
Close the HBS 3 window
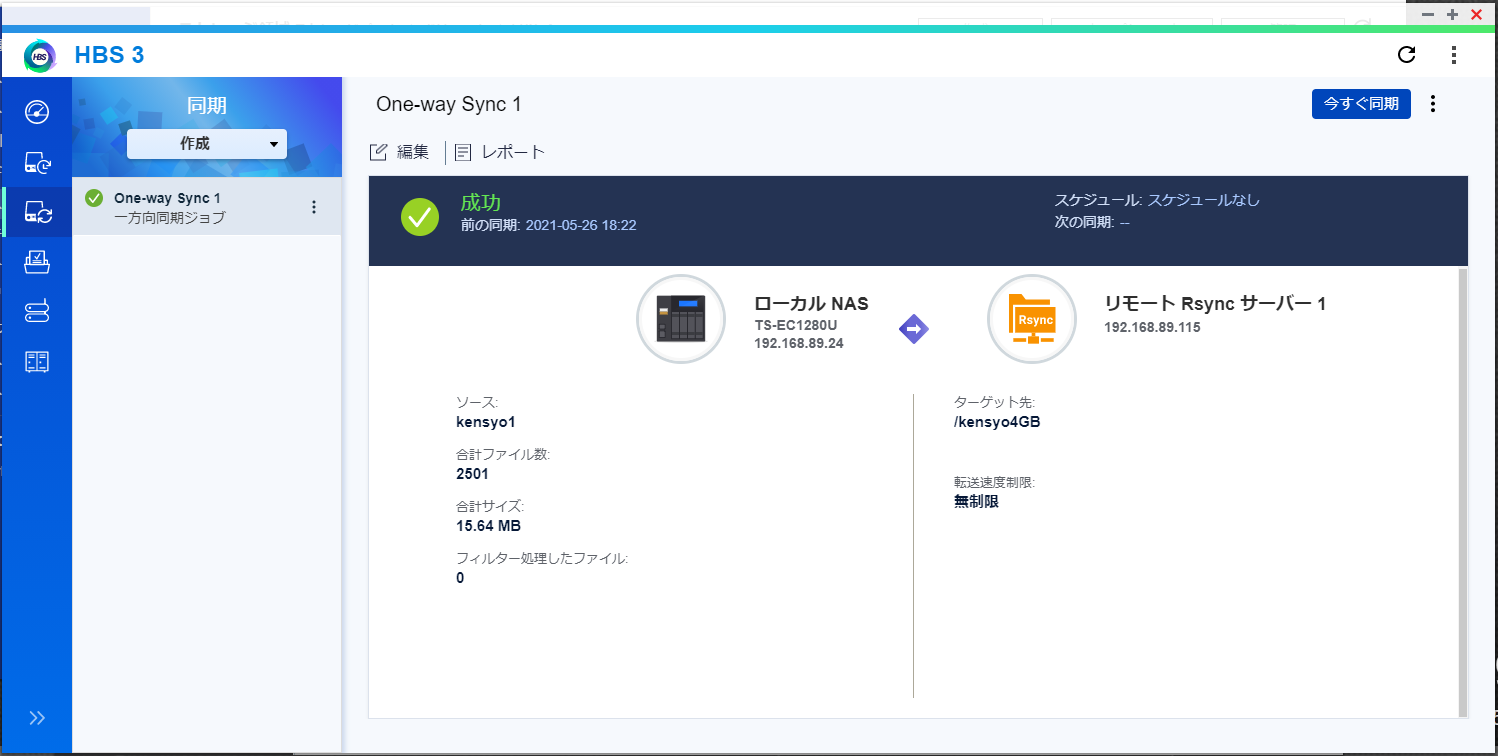tap(1477, 14)
